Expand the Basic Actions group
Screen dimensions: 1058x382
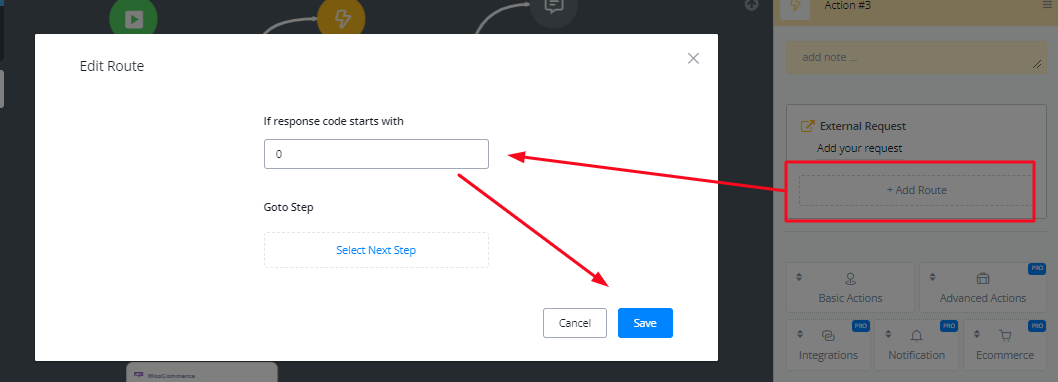click(x=850, y=287)
